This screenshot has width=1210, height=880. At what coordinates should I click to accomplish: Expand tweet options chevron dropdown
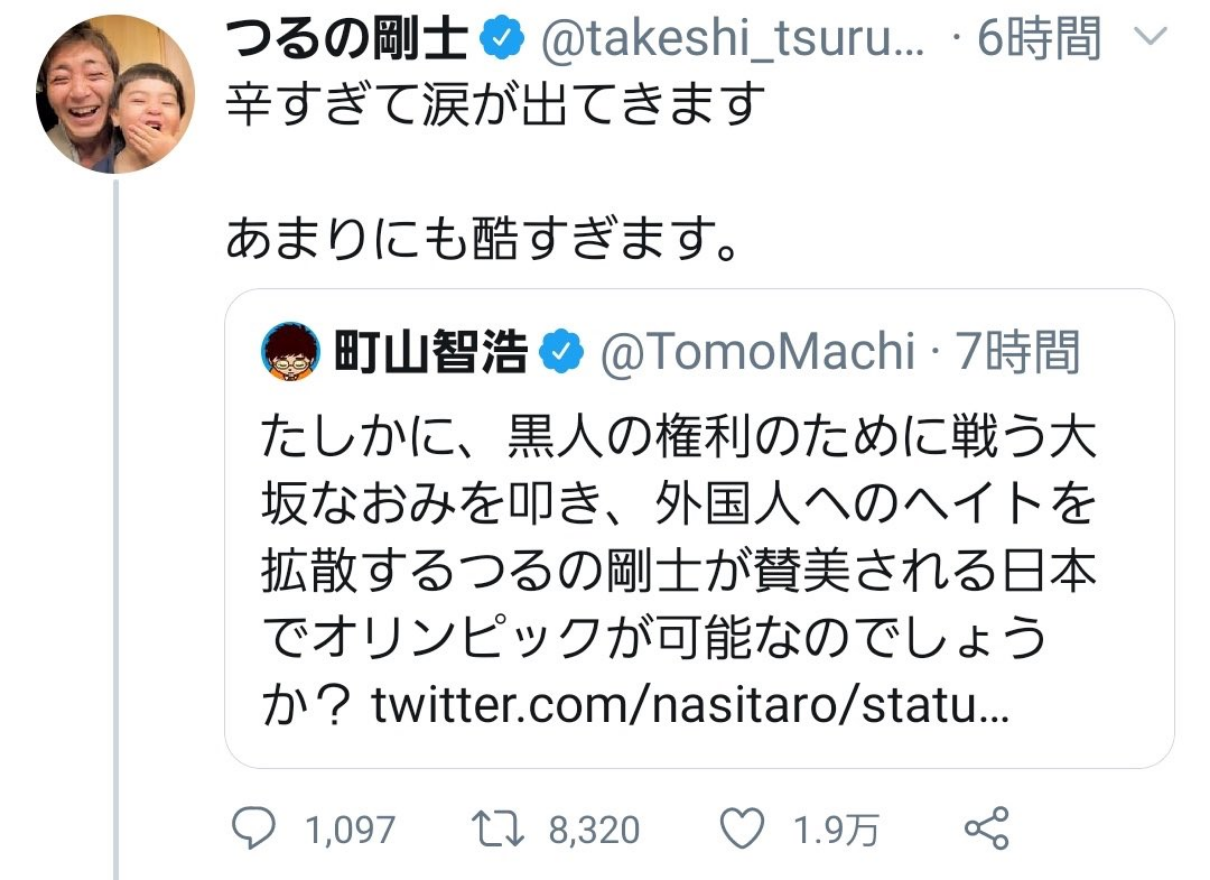[1153, 38]
